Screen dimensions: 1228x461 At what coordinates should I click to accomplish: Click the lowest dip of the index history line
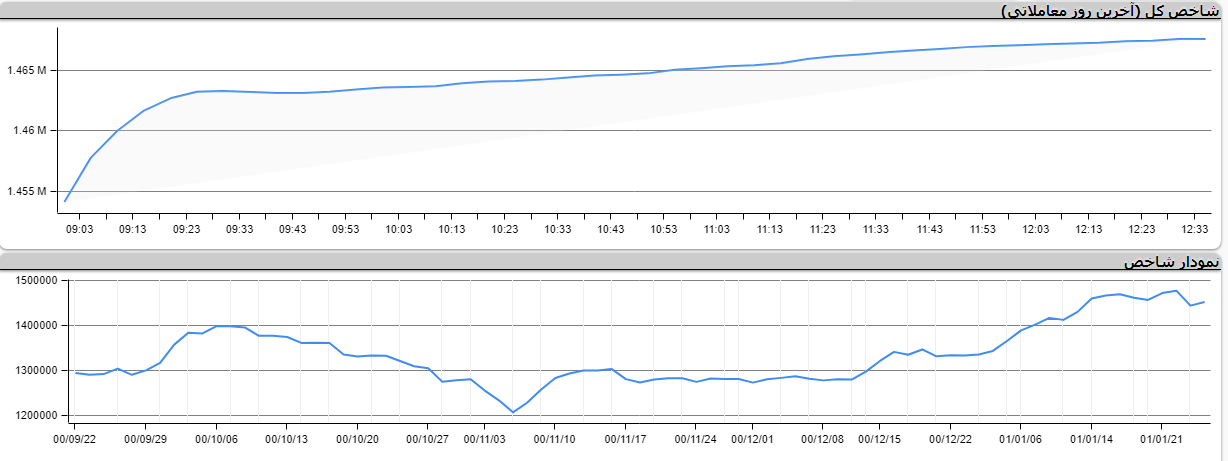click(513, 412)
